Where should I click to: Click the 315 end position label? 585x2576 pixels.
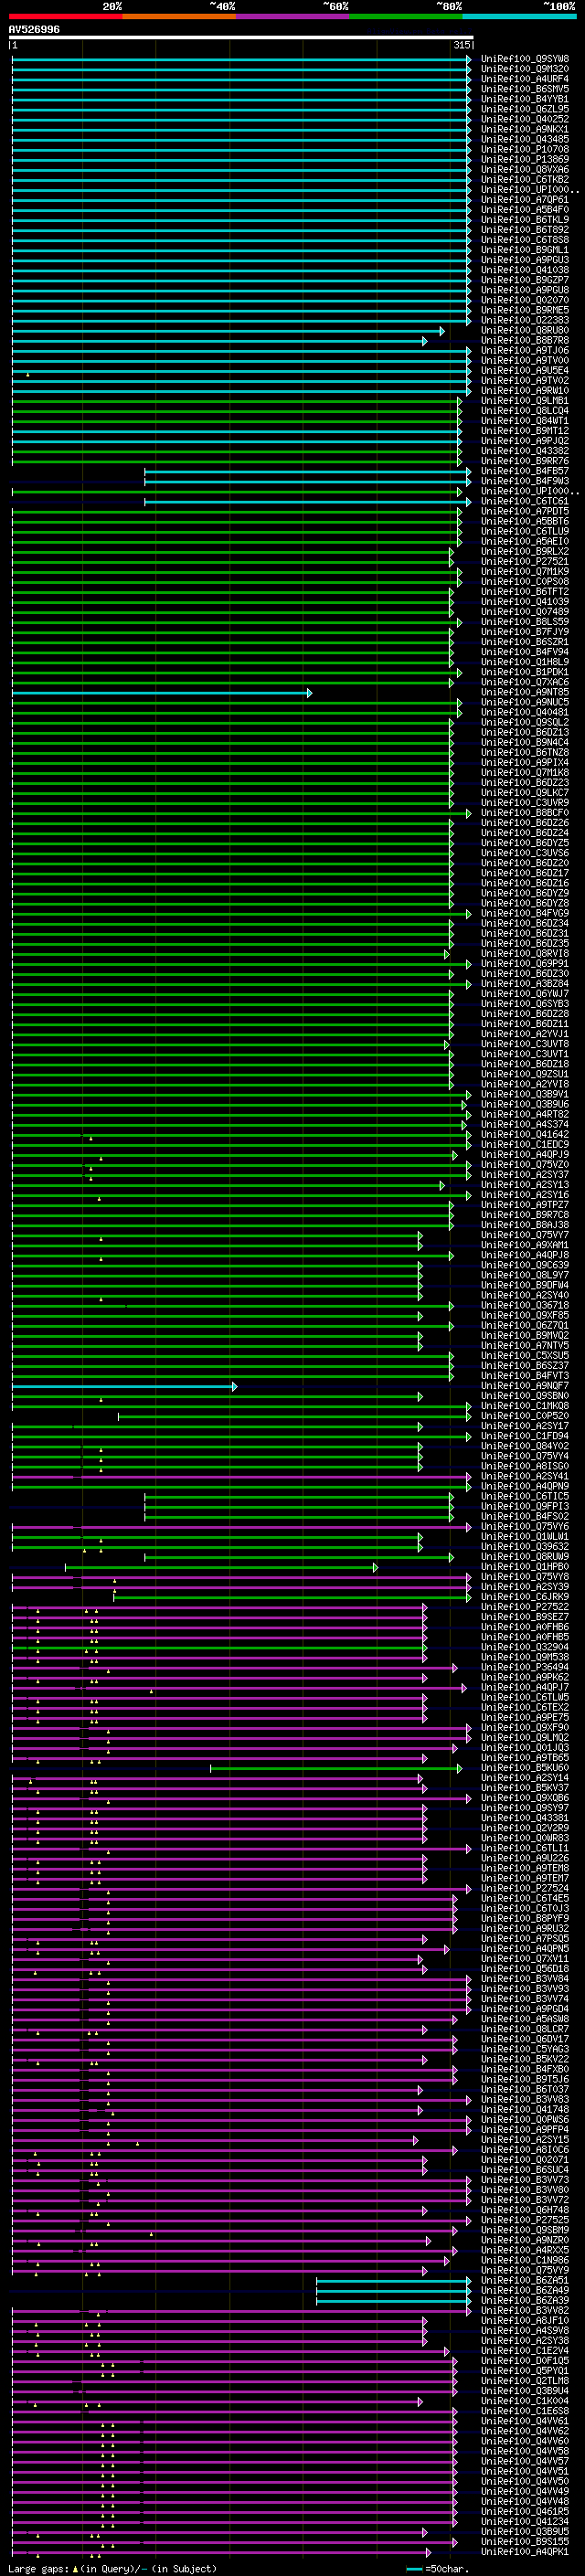[x=461, y=45]
